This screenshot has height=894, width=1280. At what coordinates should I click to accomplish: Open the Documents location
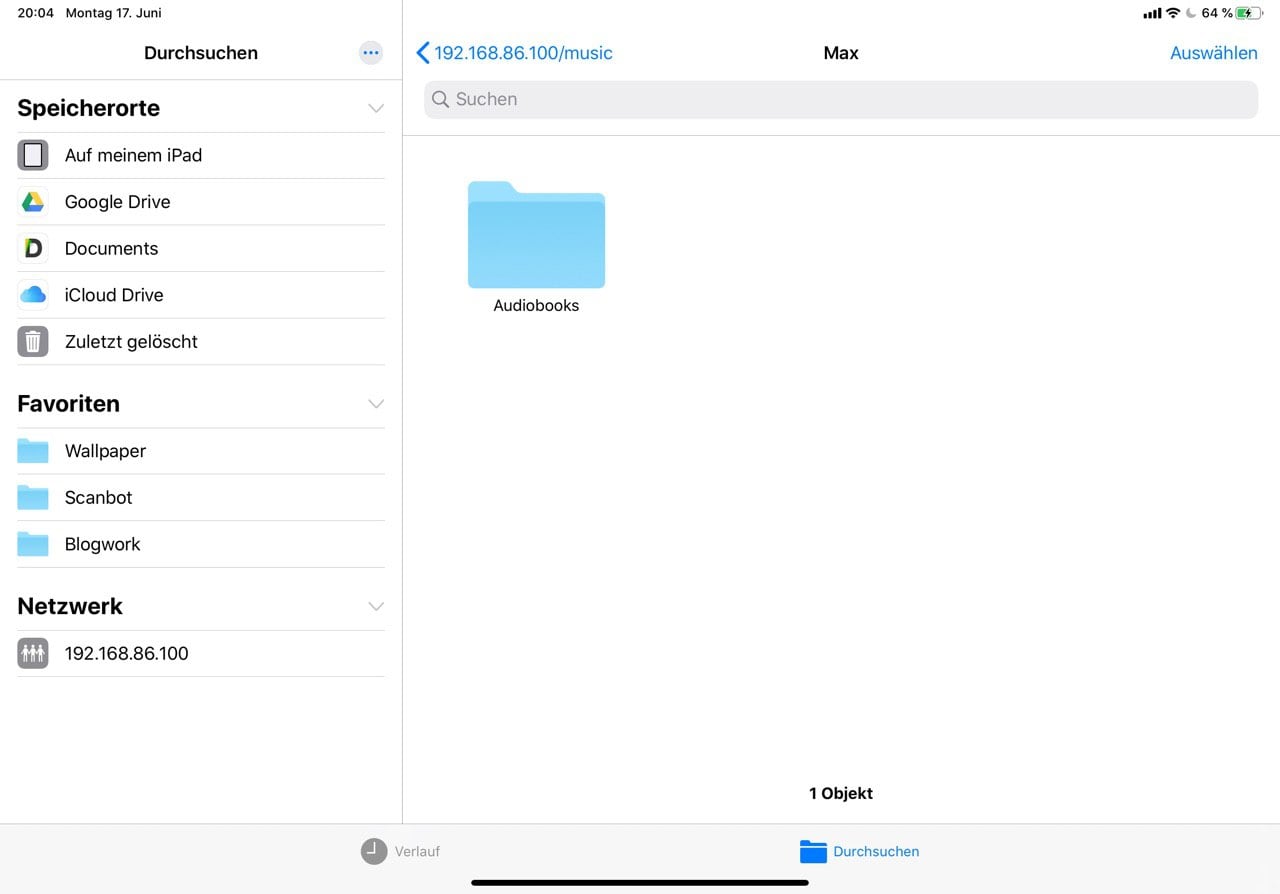click(x=201, y=248)
